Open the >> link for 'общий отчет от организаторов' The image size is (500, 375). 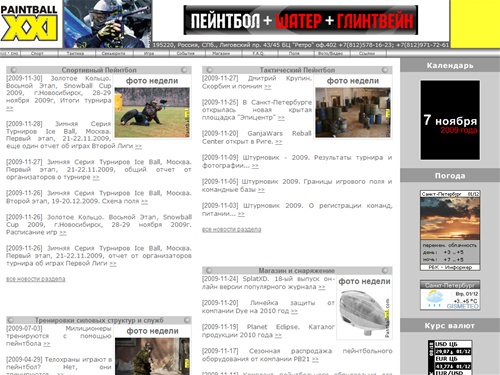tap(96, 177)
